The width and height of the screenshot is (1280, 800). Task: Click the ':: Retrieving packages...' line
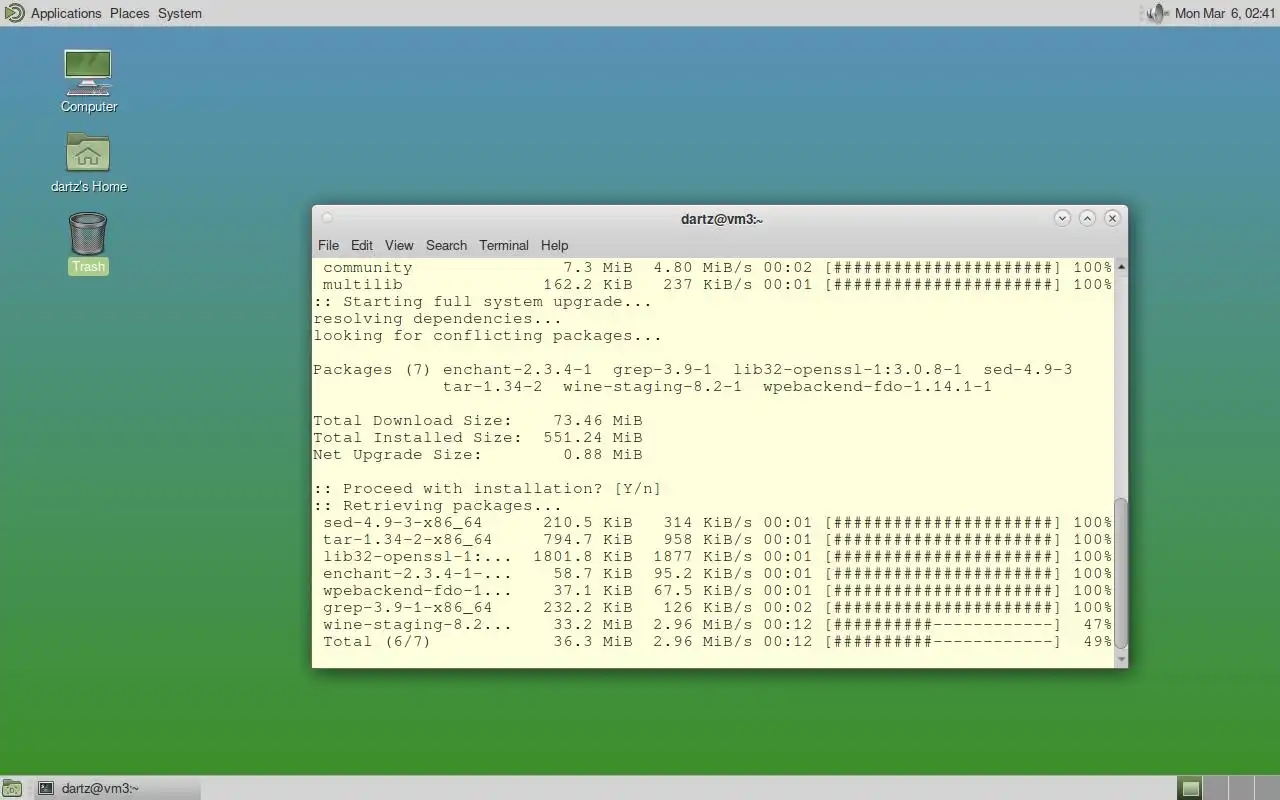(x=437, y=505)
